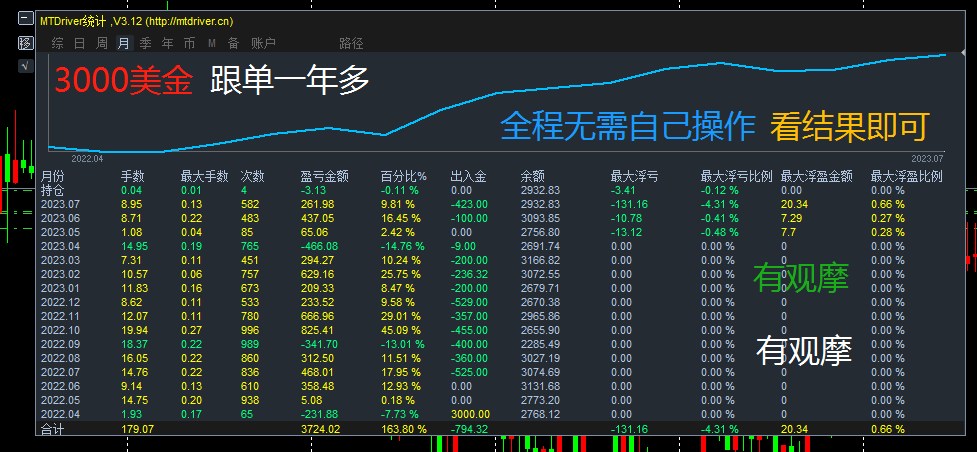Click the 移 move panel icon
This screenshot has height=452, width=977.
(26, 43)
